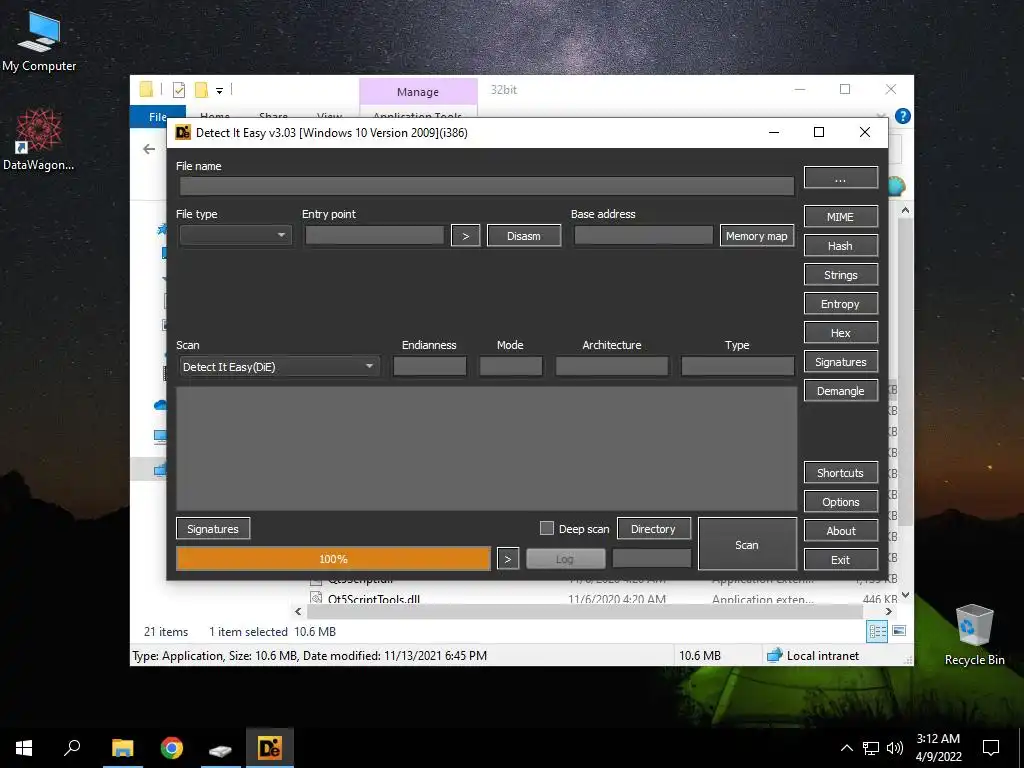The image size is (1024, 768).
Task: Expand the Detect It Easy(DiE) scan dropdown
Action: point(279,366)
